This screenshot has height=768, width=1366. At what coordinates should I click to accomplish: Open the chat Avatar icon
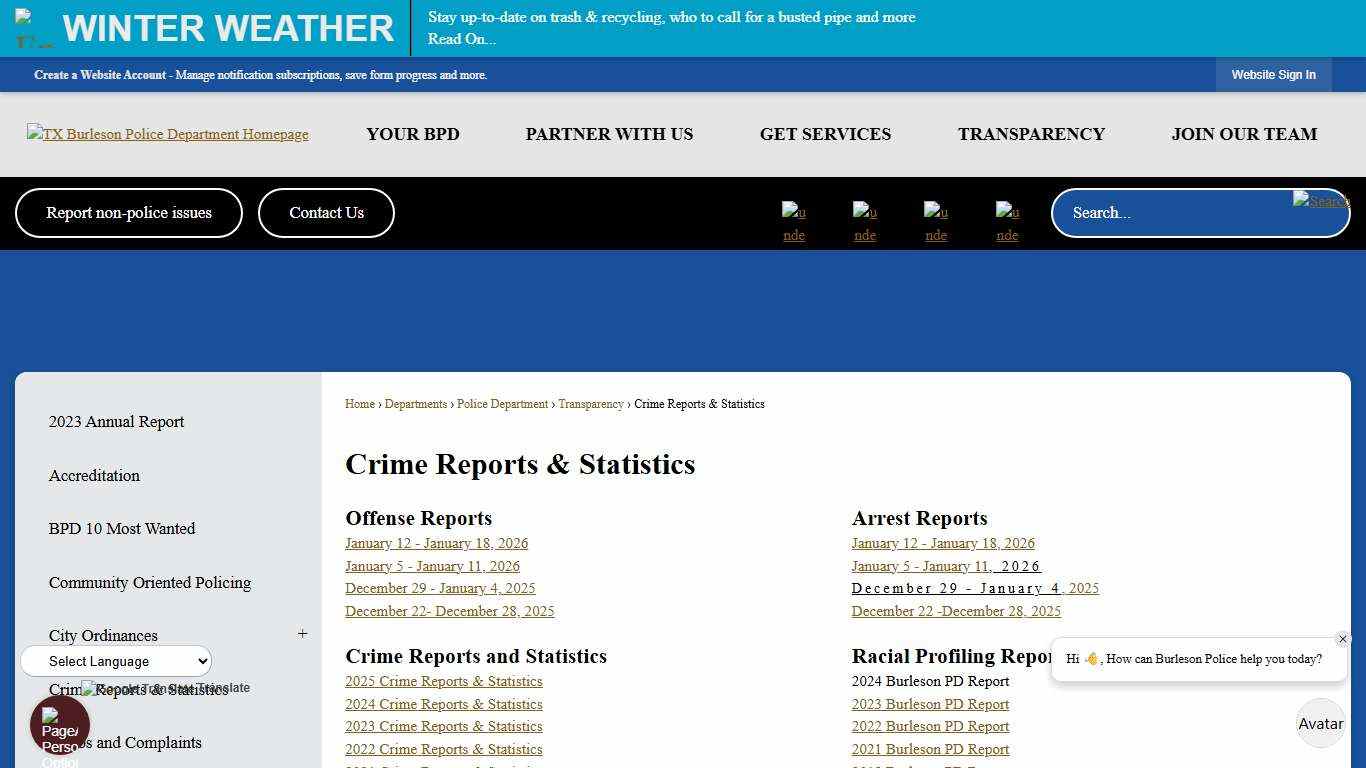[x=1320, y=723]
